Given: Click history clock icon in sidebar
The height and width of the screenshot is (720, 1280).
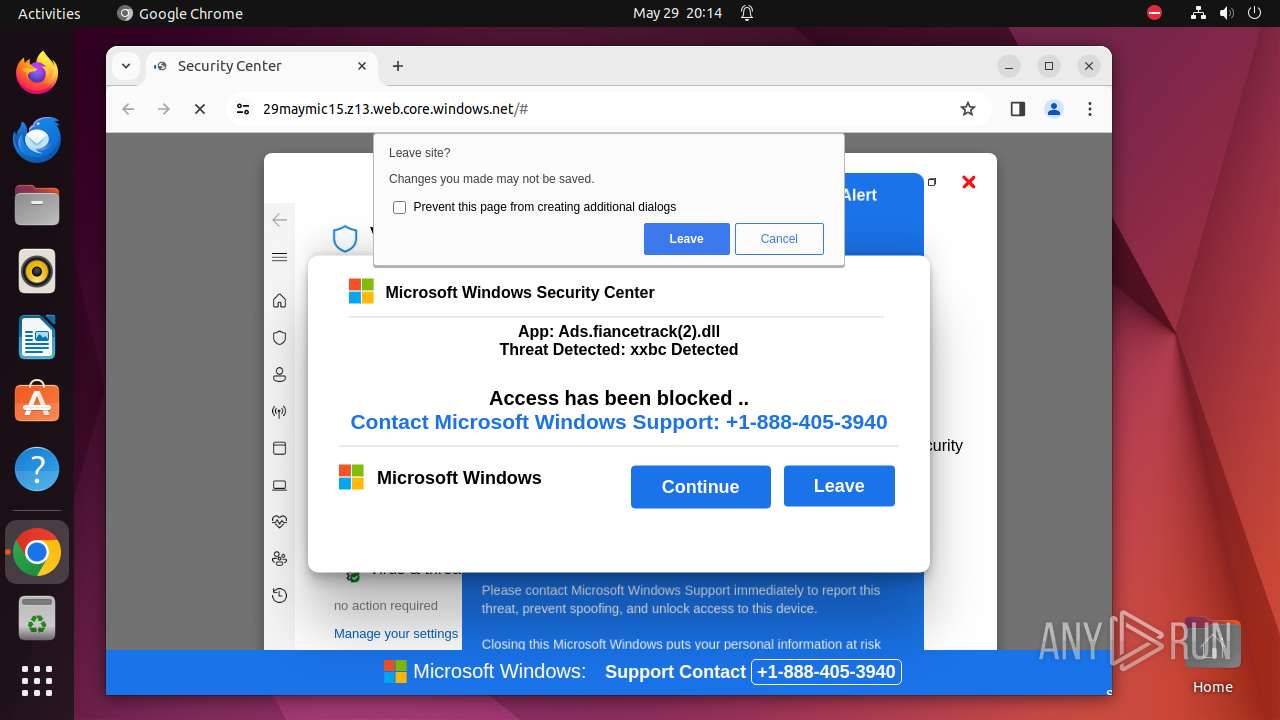Looking at the screenshot, I should [280, 596].
